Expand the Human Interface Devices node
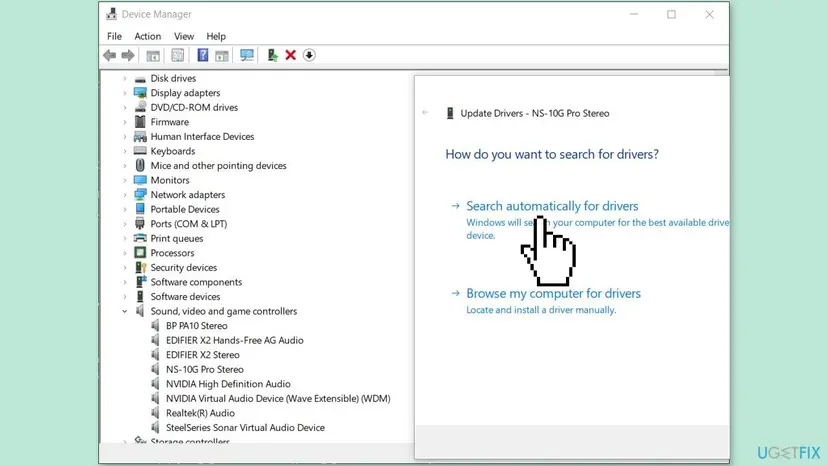This screenshot has width=828, height=466. click(x=125, y=136)
